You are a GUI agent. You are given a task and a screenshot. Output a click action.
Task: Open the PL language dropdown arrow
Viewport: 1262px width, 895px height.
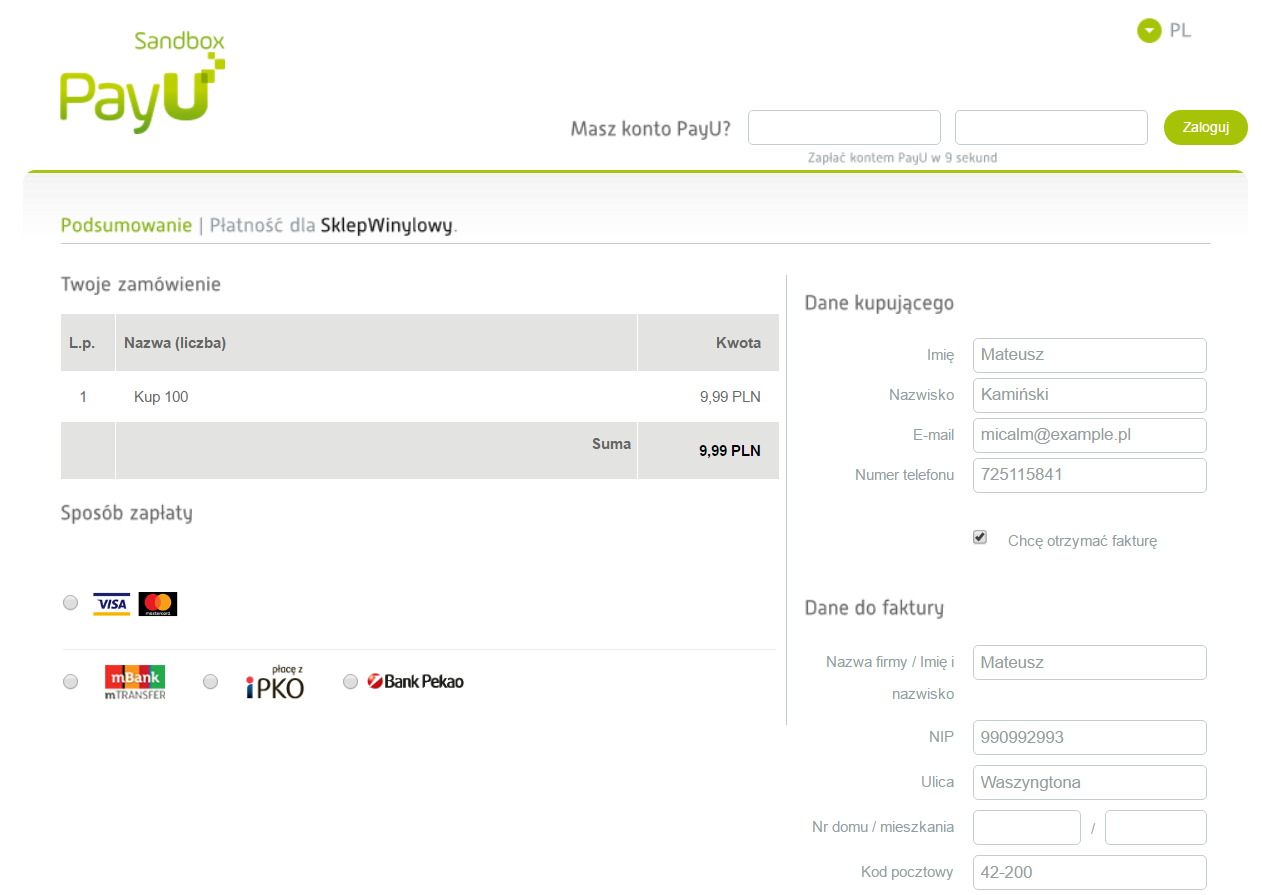[1149, 31]
